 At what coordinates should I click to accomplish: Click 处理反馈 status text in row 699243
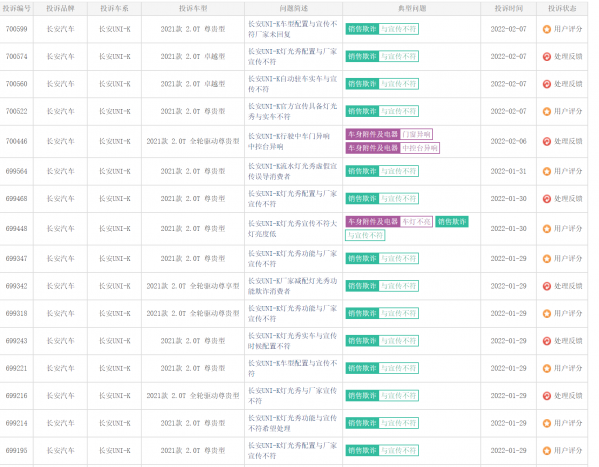568,341
